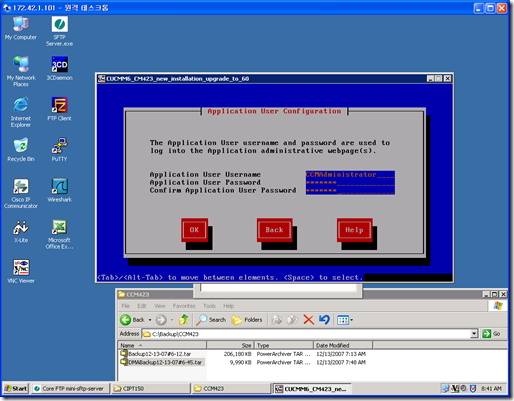Click the Up folder icon in Explorer

pyautogui.click(x=184, y=320)
